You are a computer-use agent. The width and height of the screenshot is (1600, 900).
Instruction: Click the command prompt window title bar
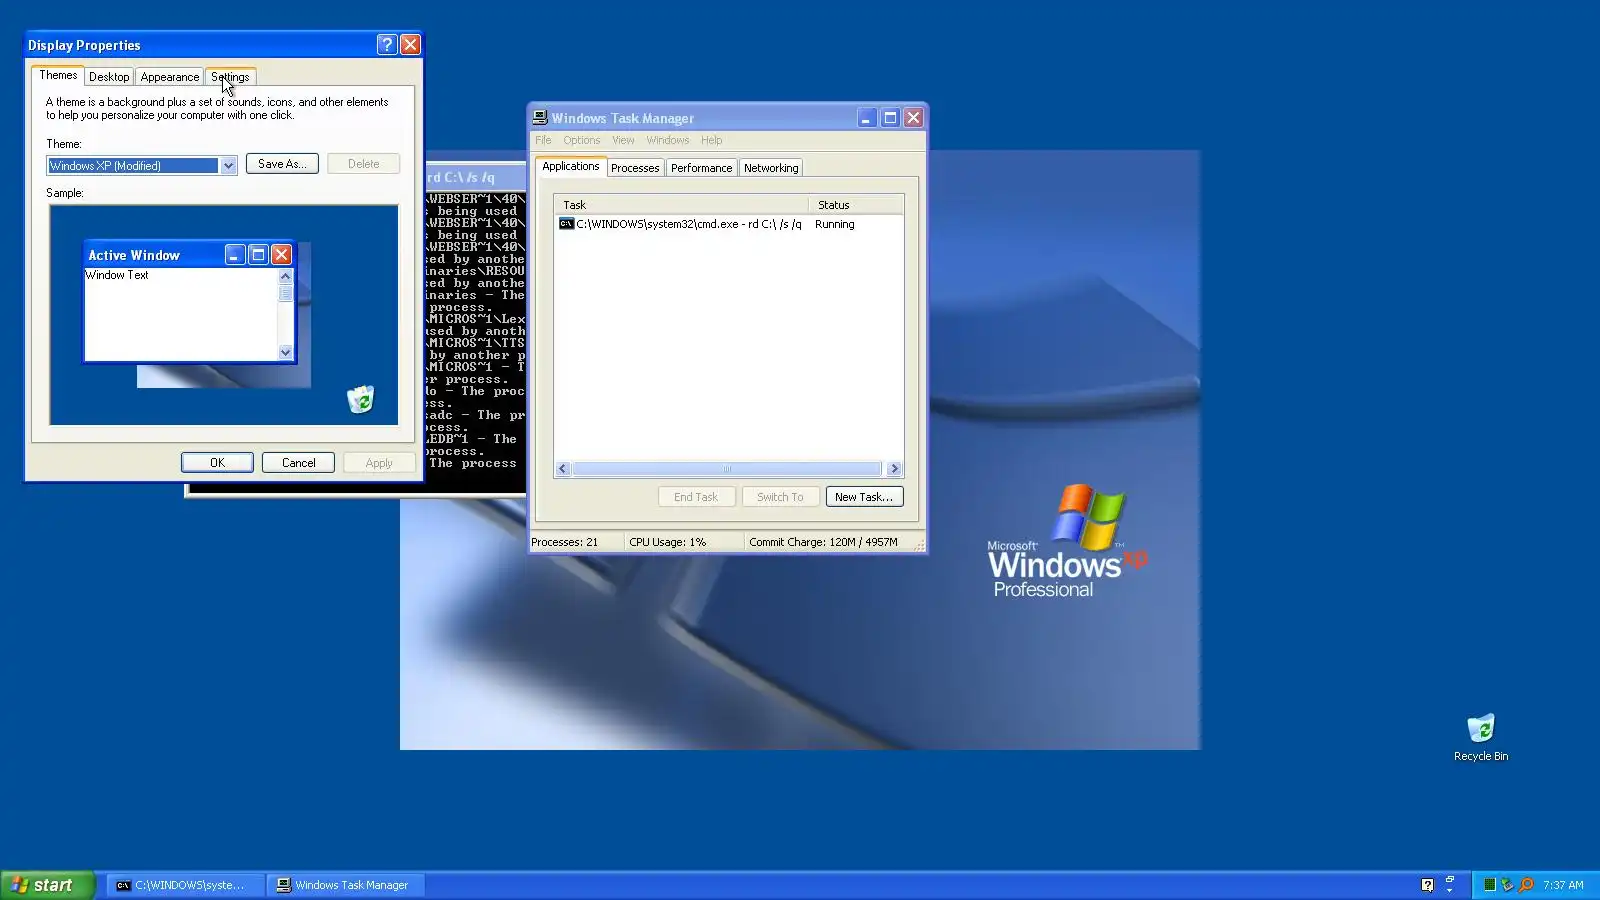click(x=476, y=177)
